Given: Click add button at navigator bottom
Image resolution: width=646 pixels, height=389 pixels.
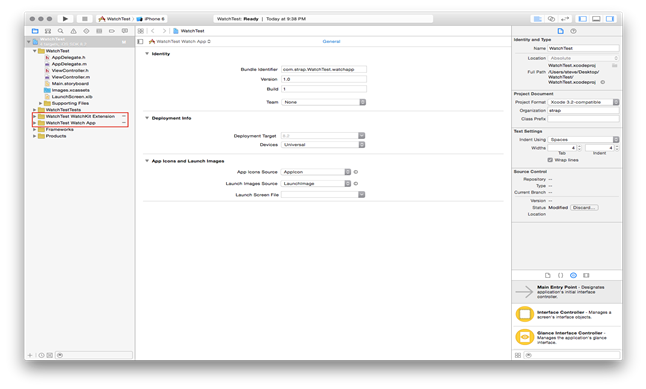Looking at the screenshot, I should click(30, 355).
